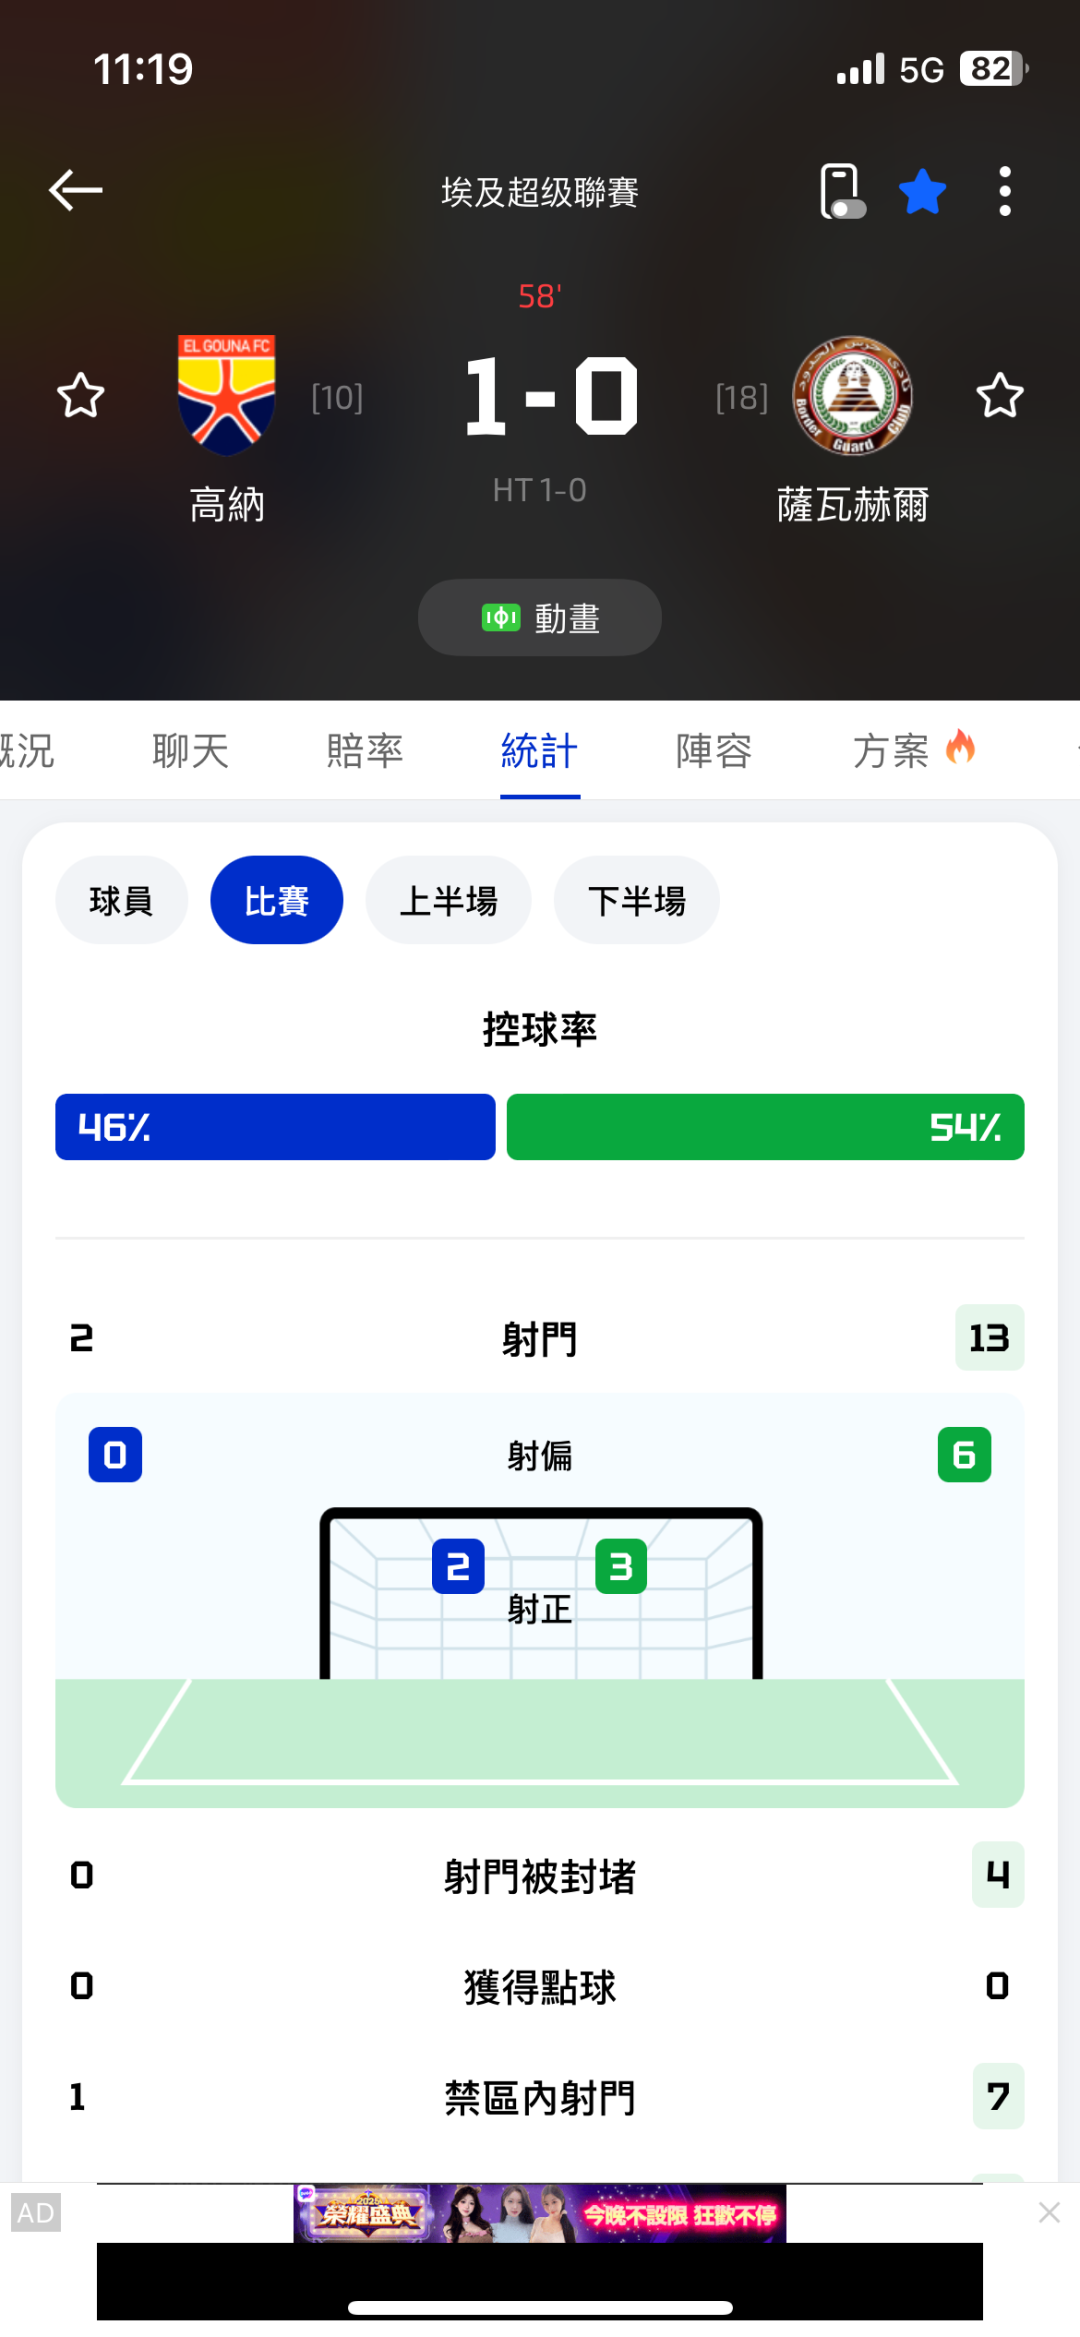The height and width of the screenshot is (2337, 1080).
Task: Switch to the 聊天 tab
Action: [x=190, y=751]
